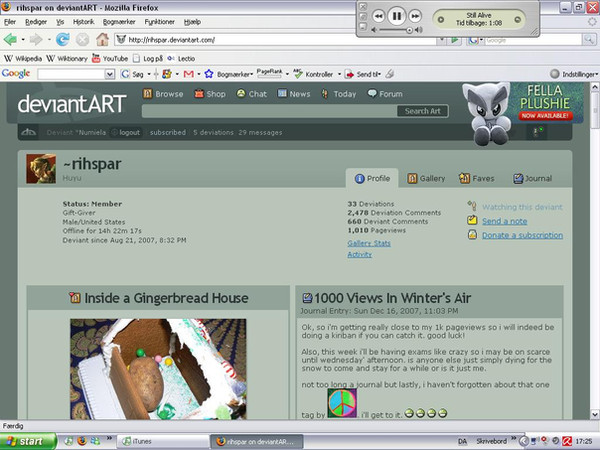Click the Google toolbar search input field
Image resolution: width=600 pixels, height=450 pixels.
click(71, 74)
